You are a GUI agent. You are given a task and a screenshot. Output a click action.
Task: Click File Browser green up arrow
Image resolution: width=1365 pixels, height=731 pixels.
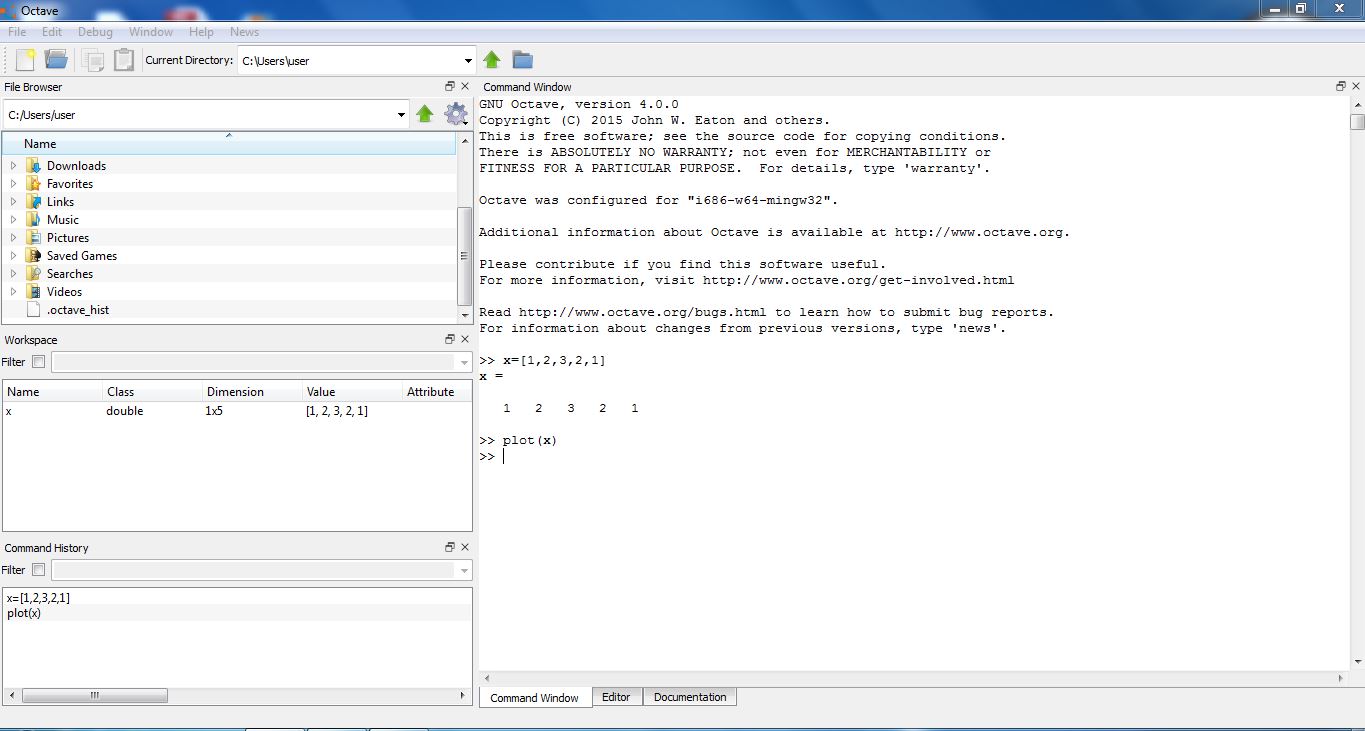[x=425, y=114]
